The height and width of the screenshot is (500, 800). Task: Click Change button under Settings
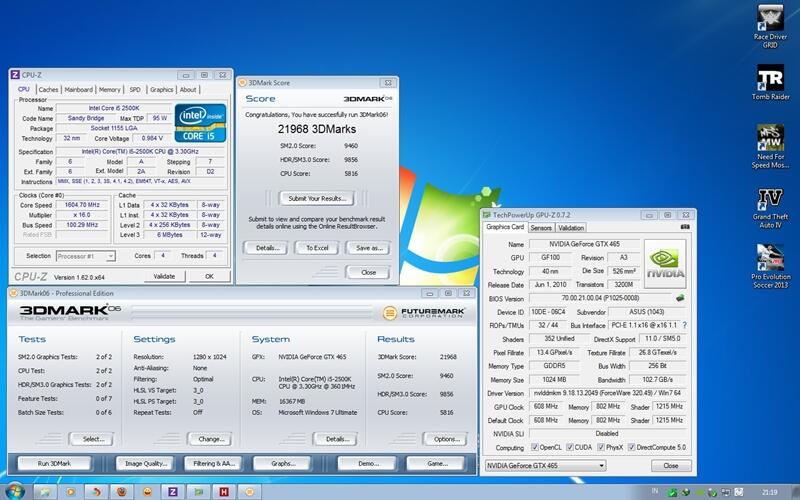[x=210, y=439]
